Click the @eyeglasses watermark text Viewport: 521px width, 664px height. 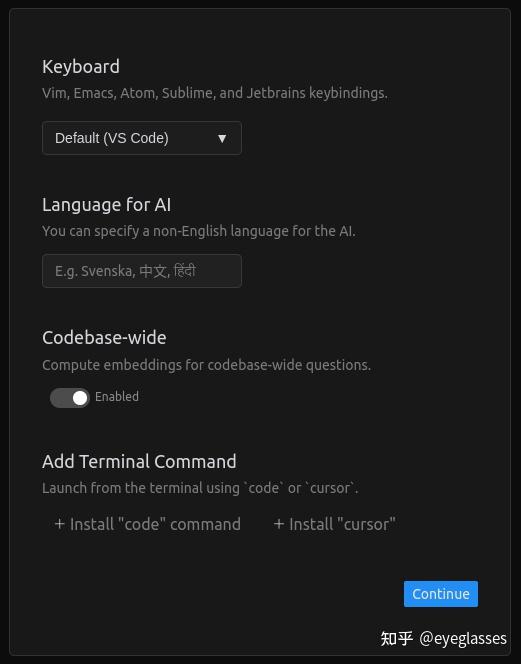[x=463, y=639]
